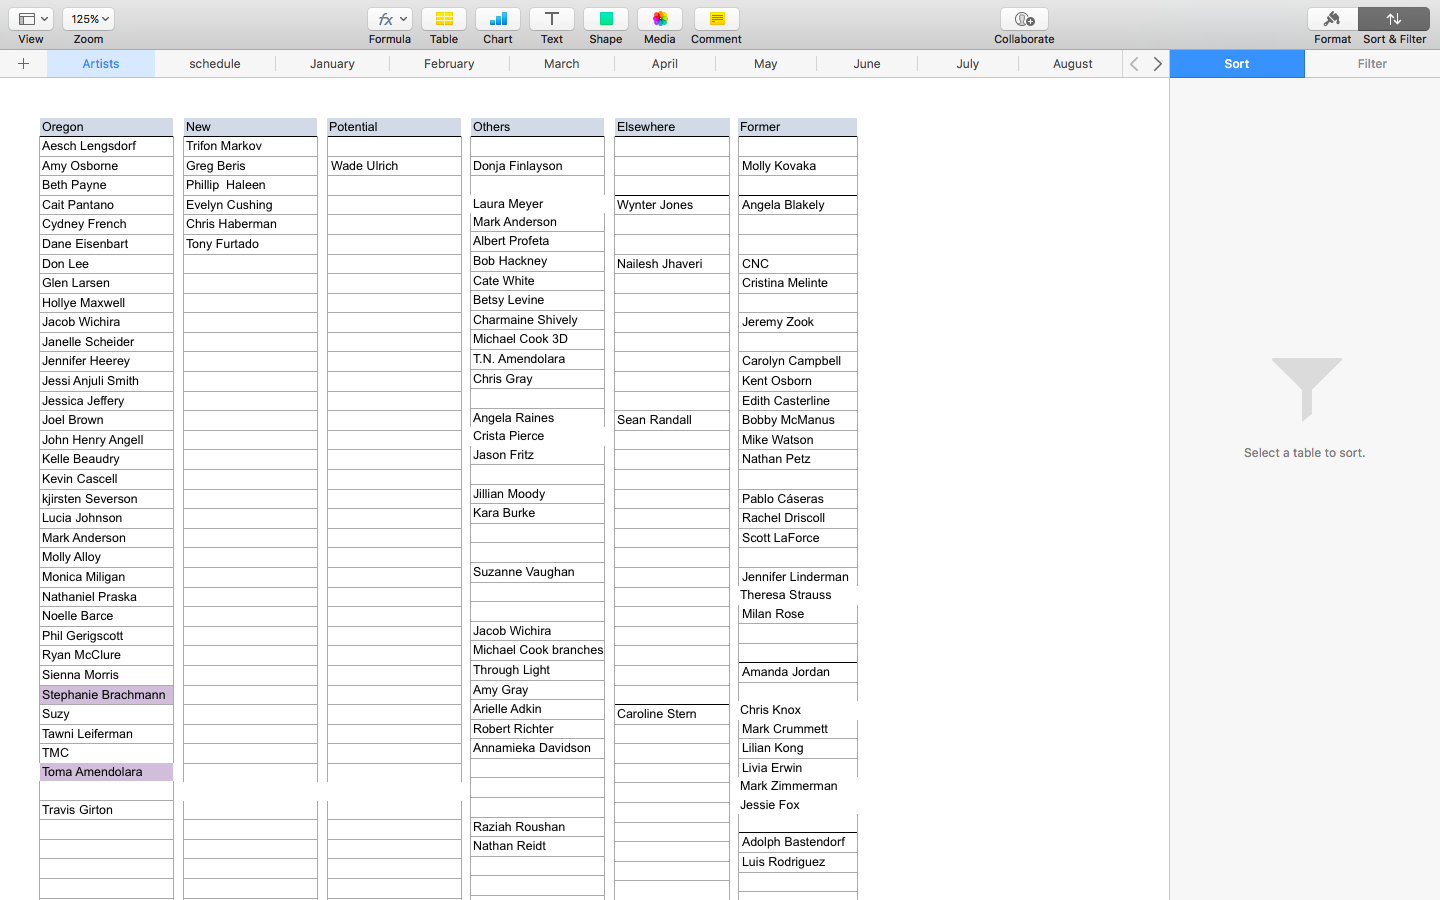
Task: Click the Suzanne Vaughan cell
Action: [x=537, y=572]
